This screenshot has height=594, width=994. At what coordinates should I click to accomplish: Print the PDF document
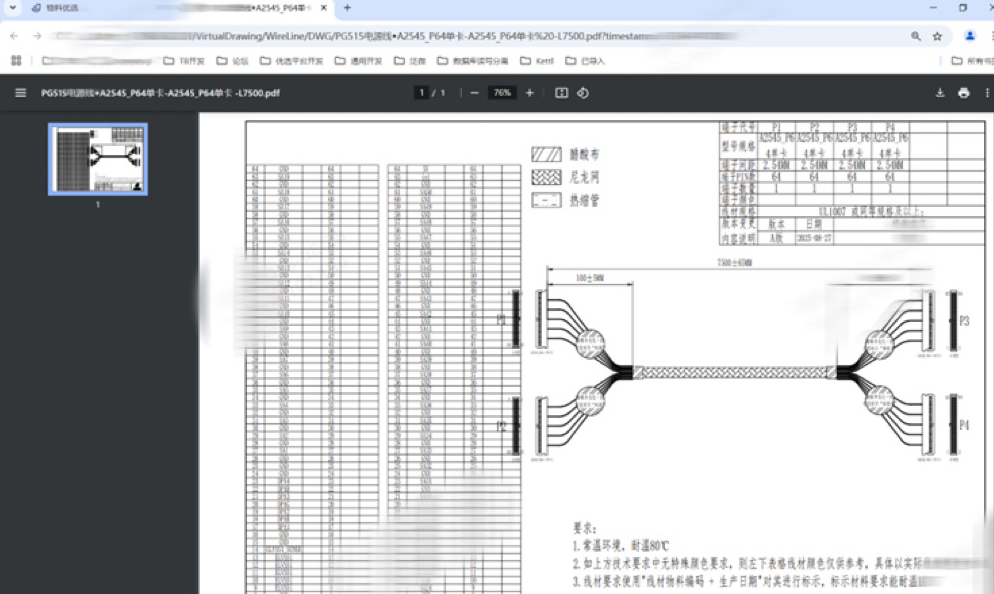pyautogui.click(x=963, y=93)
